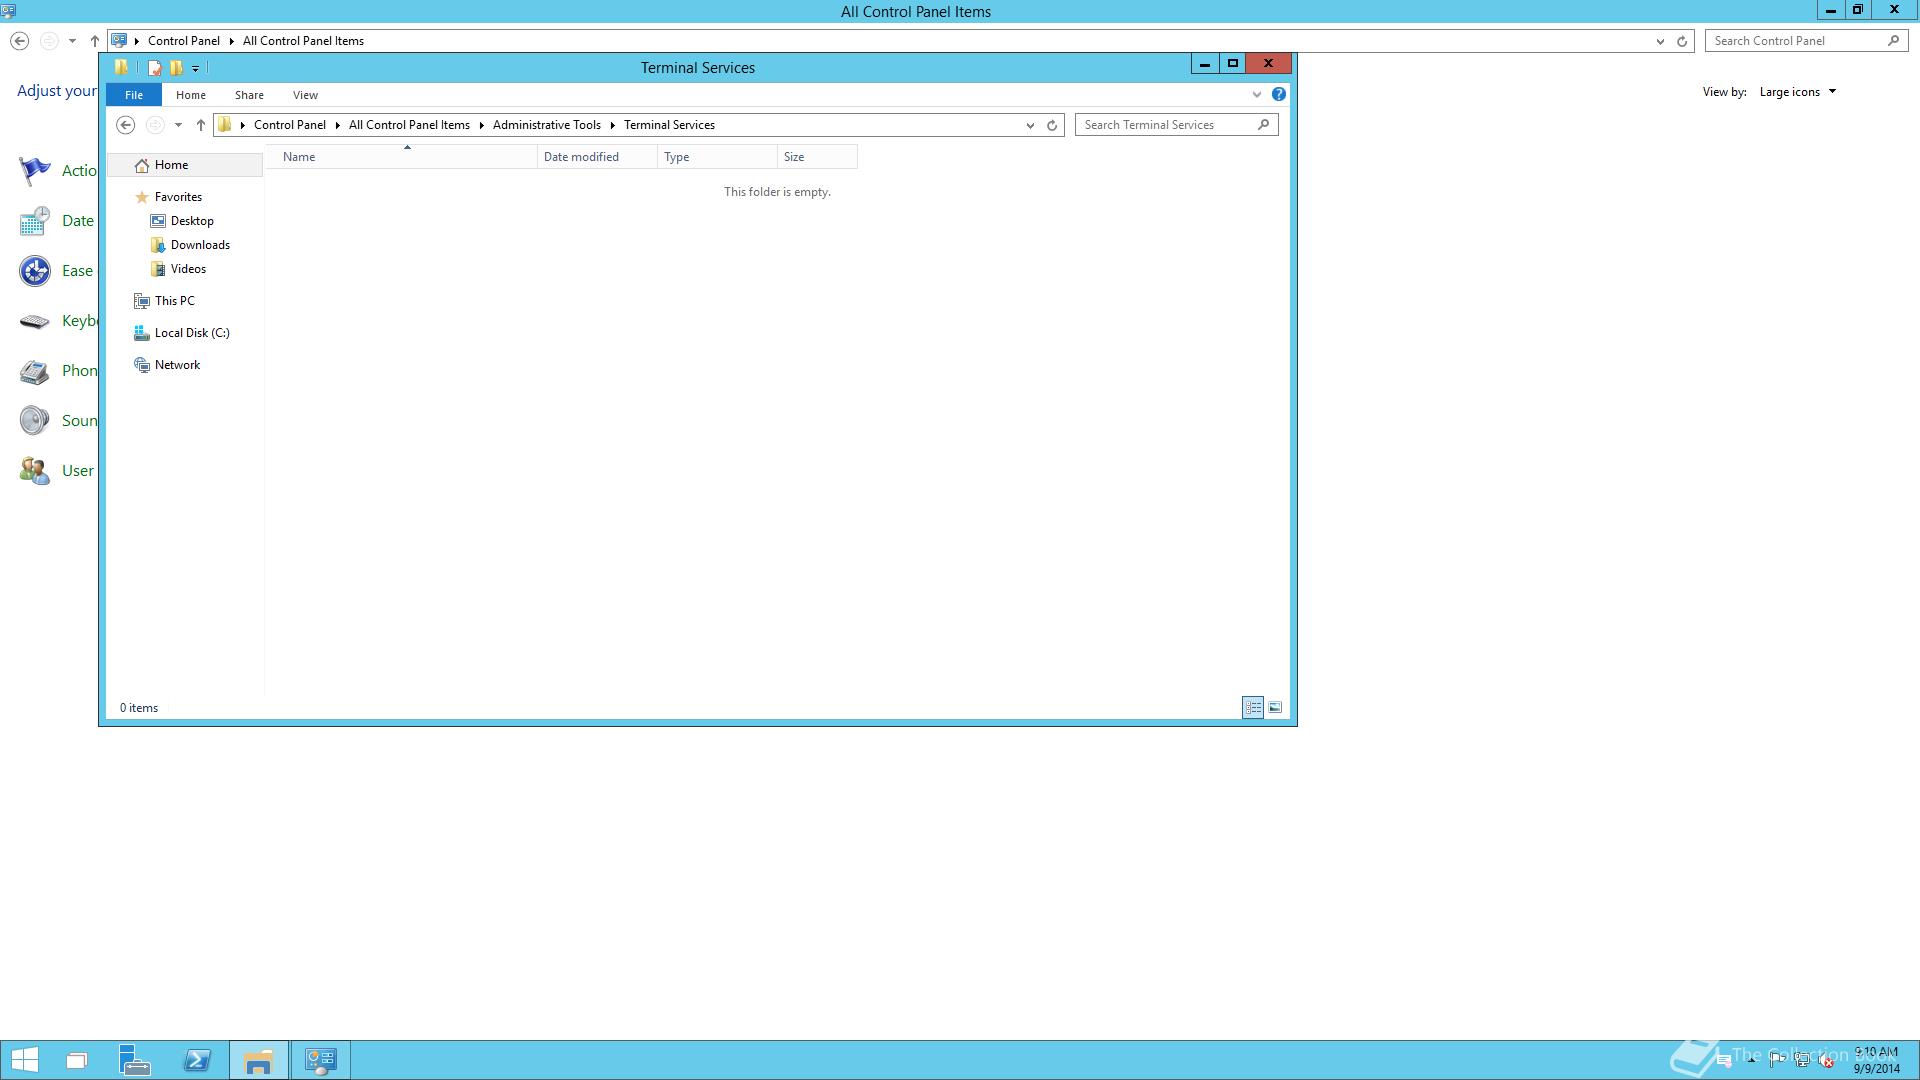Open recent locations dropdown in Terminal Services window
1920x1080 pixels.
click(x=178, y=125)
